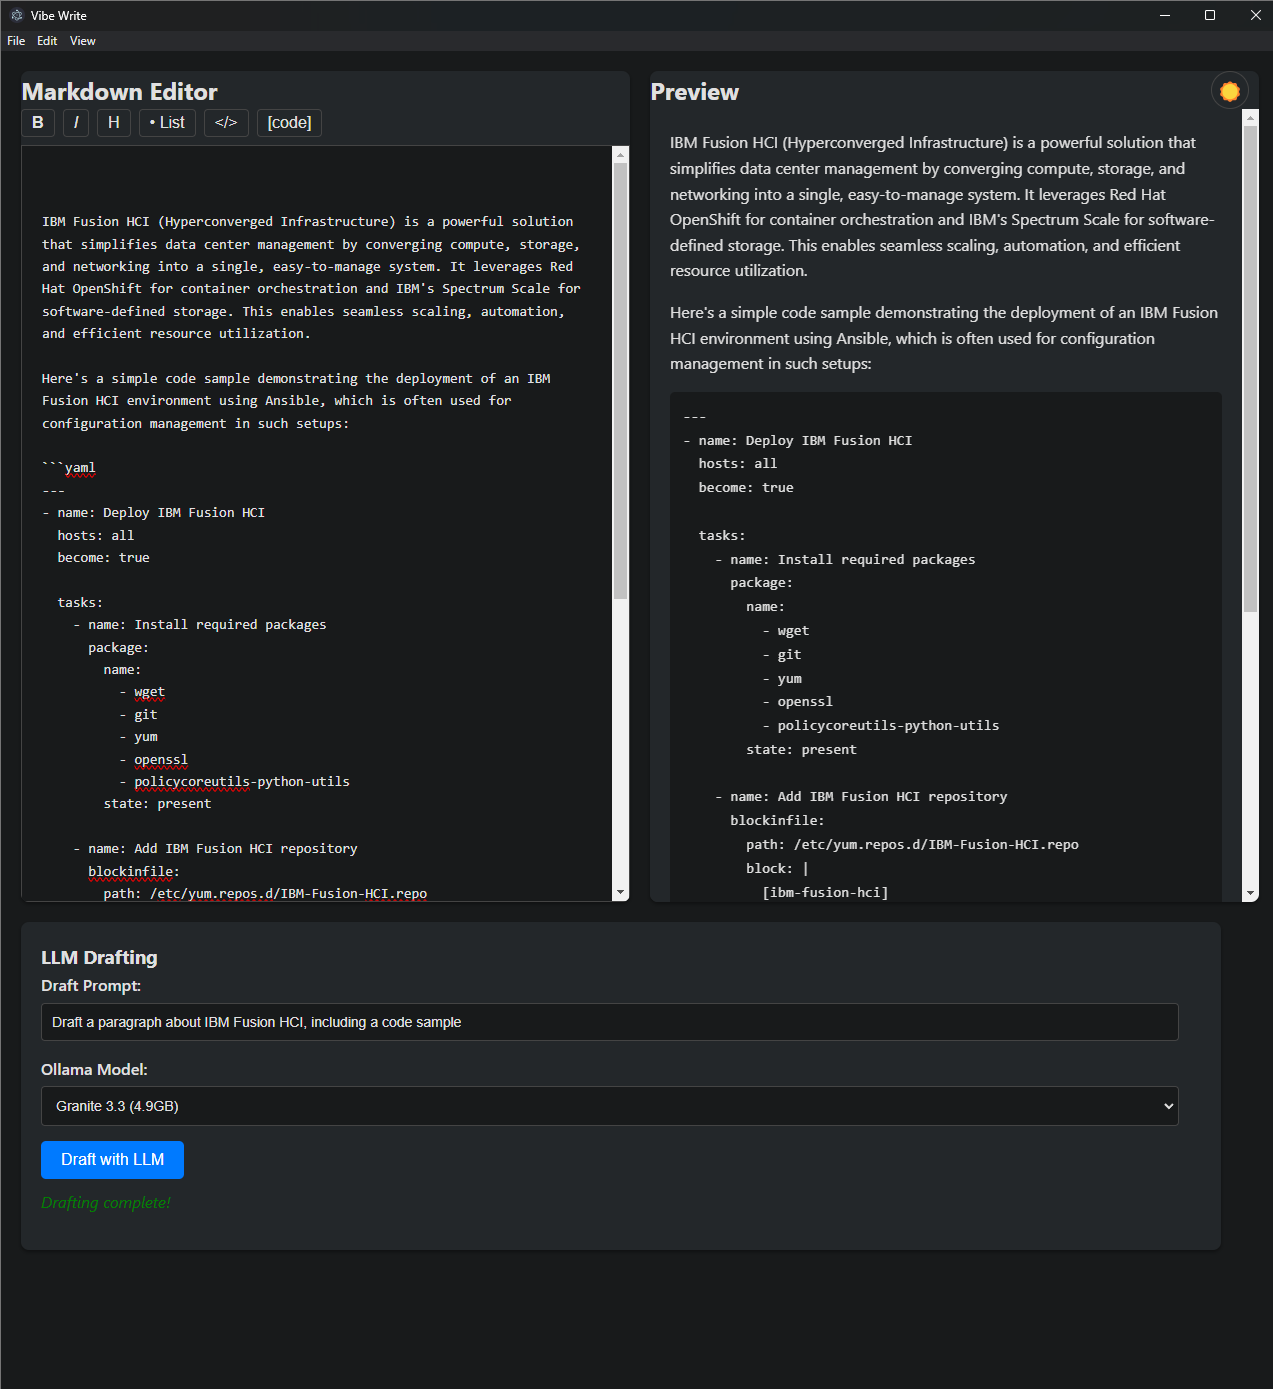Click the editor vertical scrollbar thumb
The width and height of the screenshot is (1273, 1389).
[621, 381]
